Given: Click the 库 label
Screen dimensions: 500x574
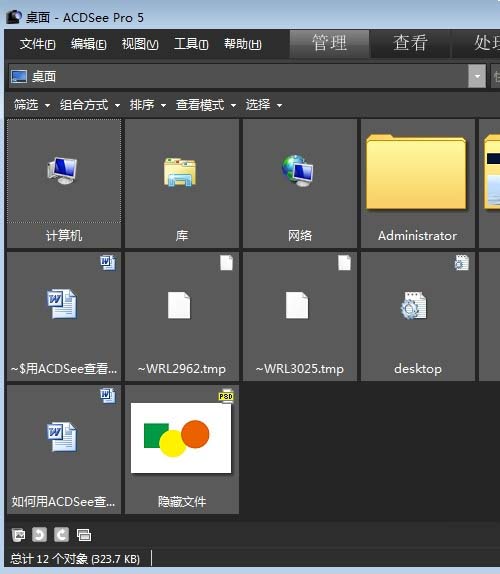Looking at the screenshot, I should pos(182,235).
